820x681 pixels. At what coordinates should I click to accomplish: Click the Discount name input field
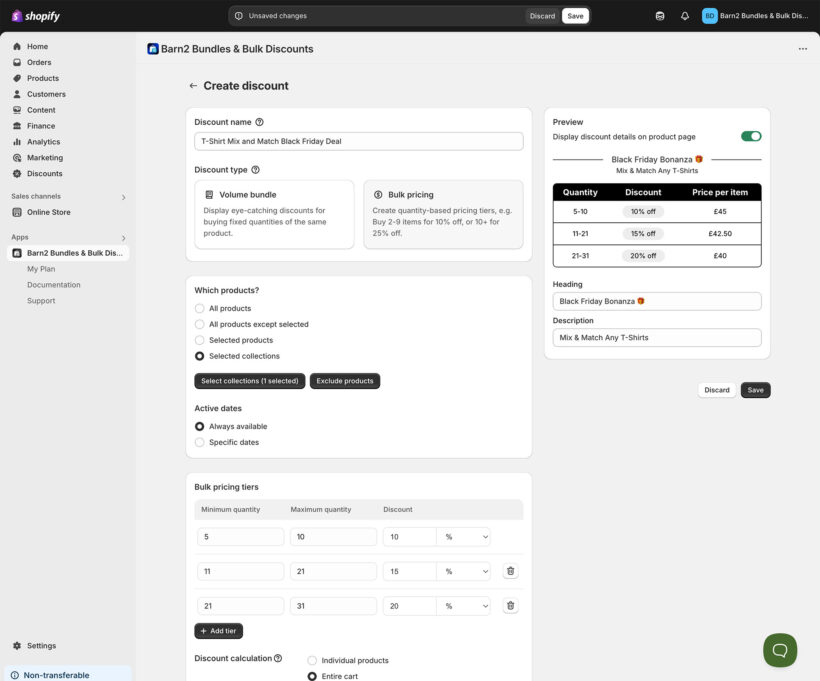358,141
